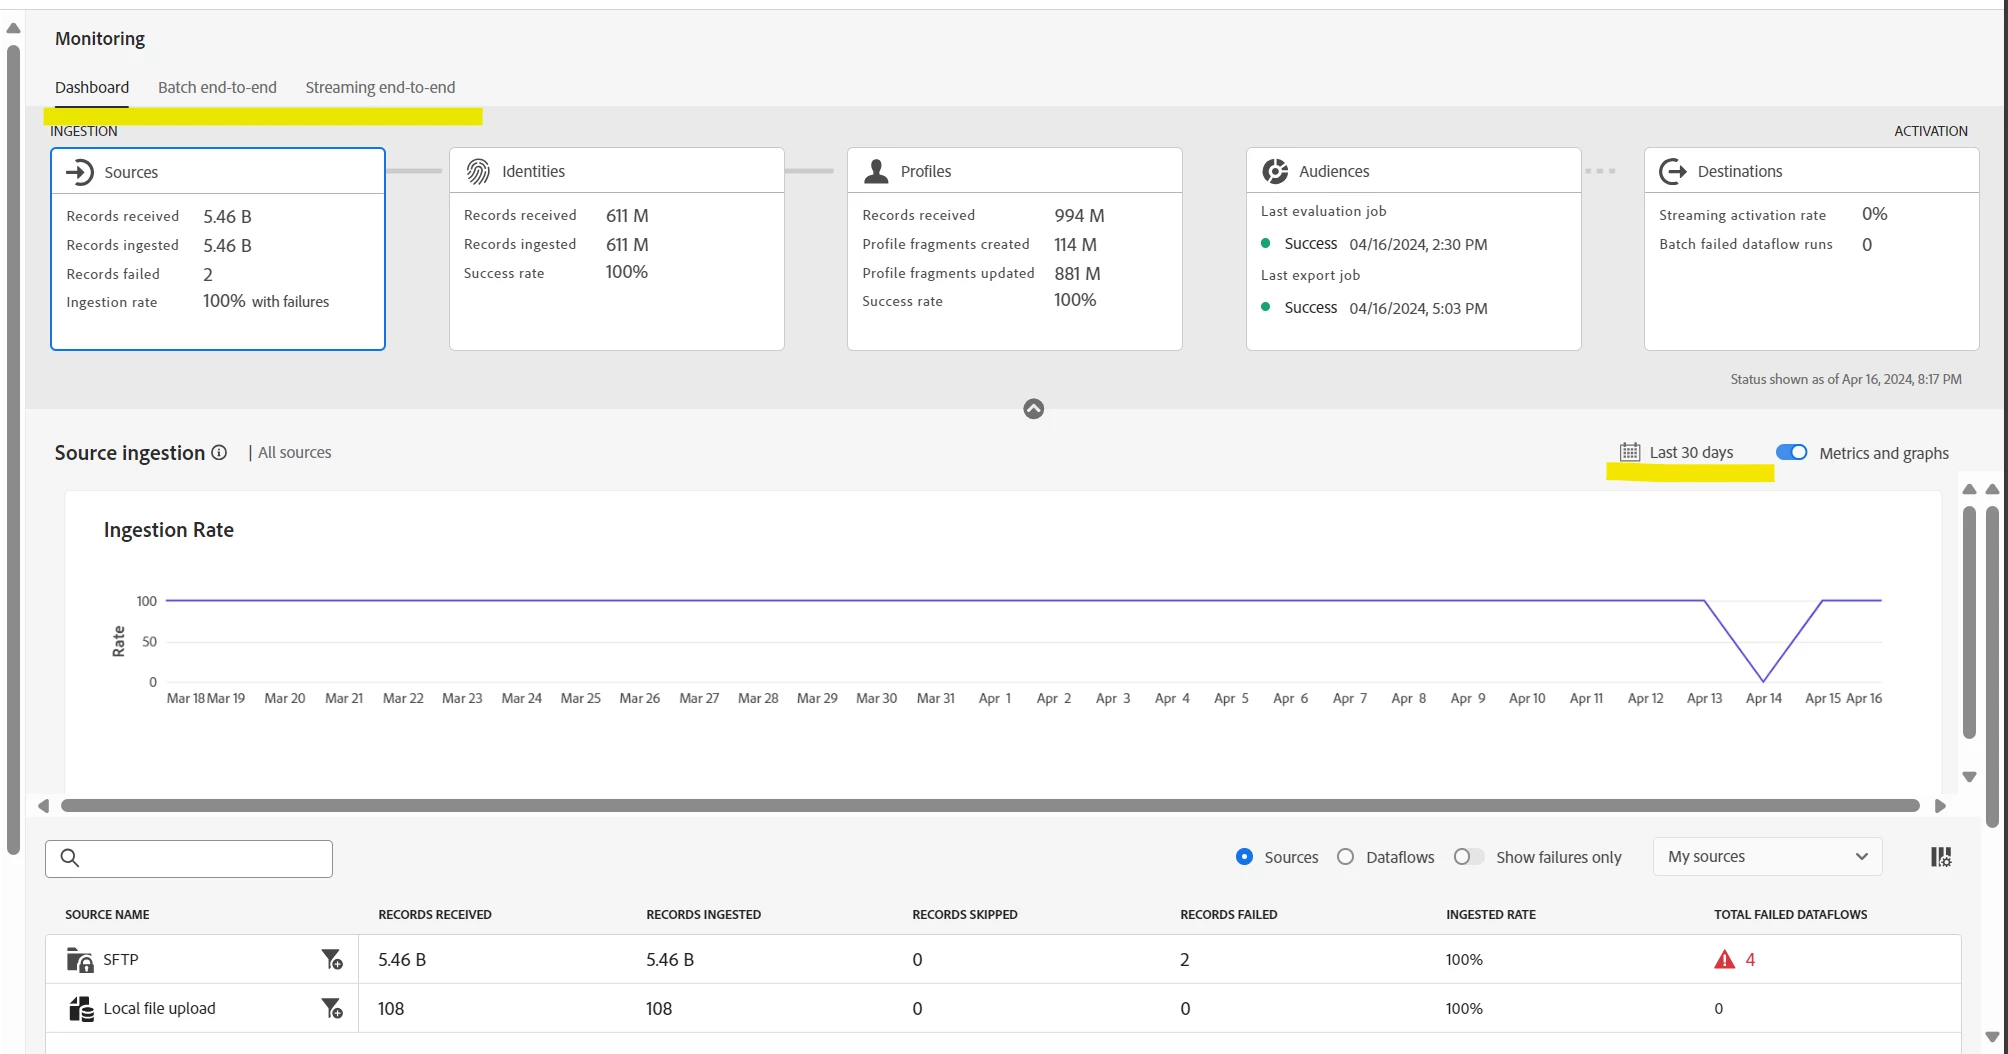Click the Profiles person icon

click(876, 171)
